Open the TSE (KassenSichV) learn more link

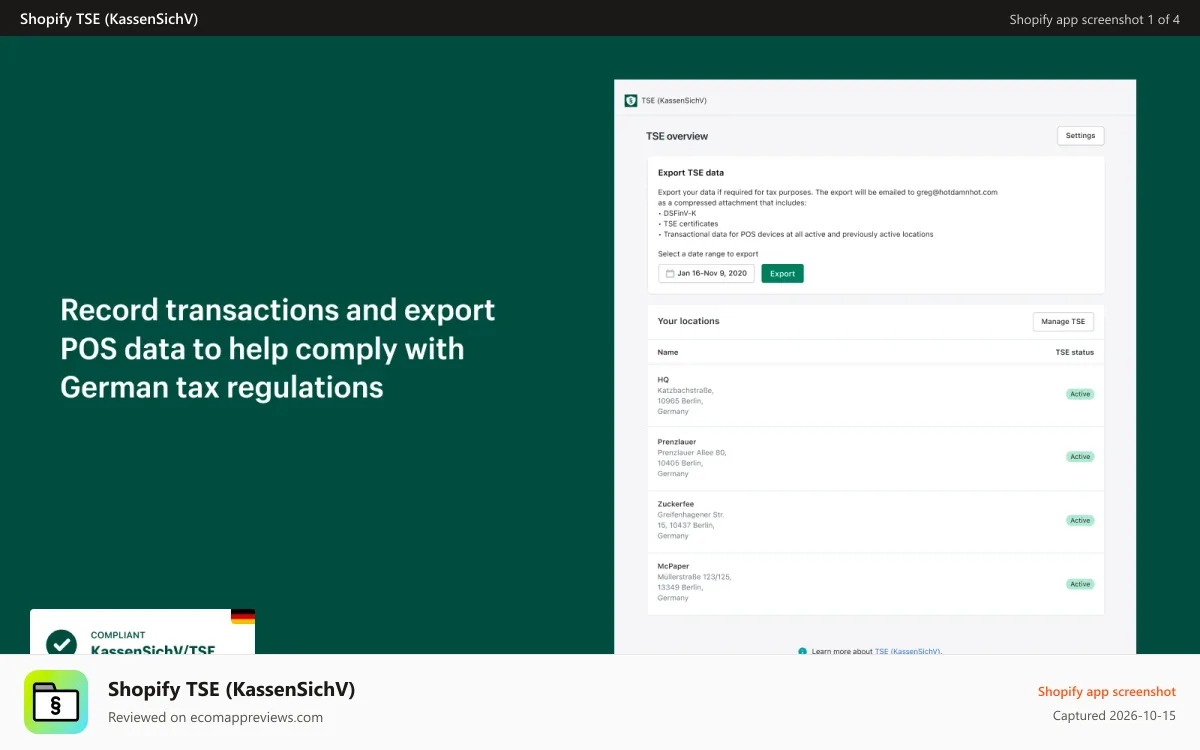coord(908,651)
